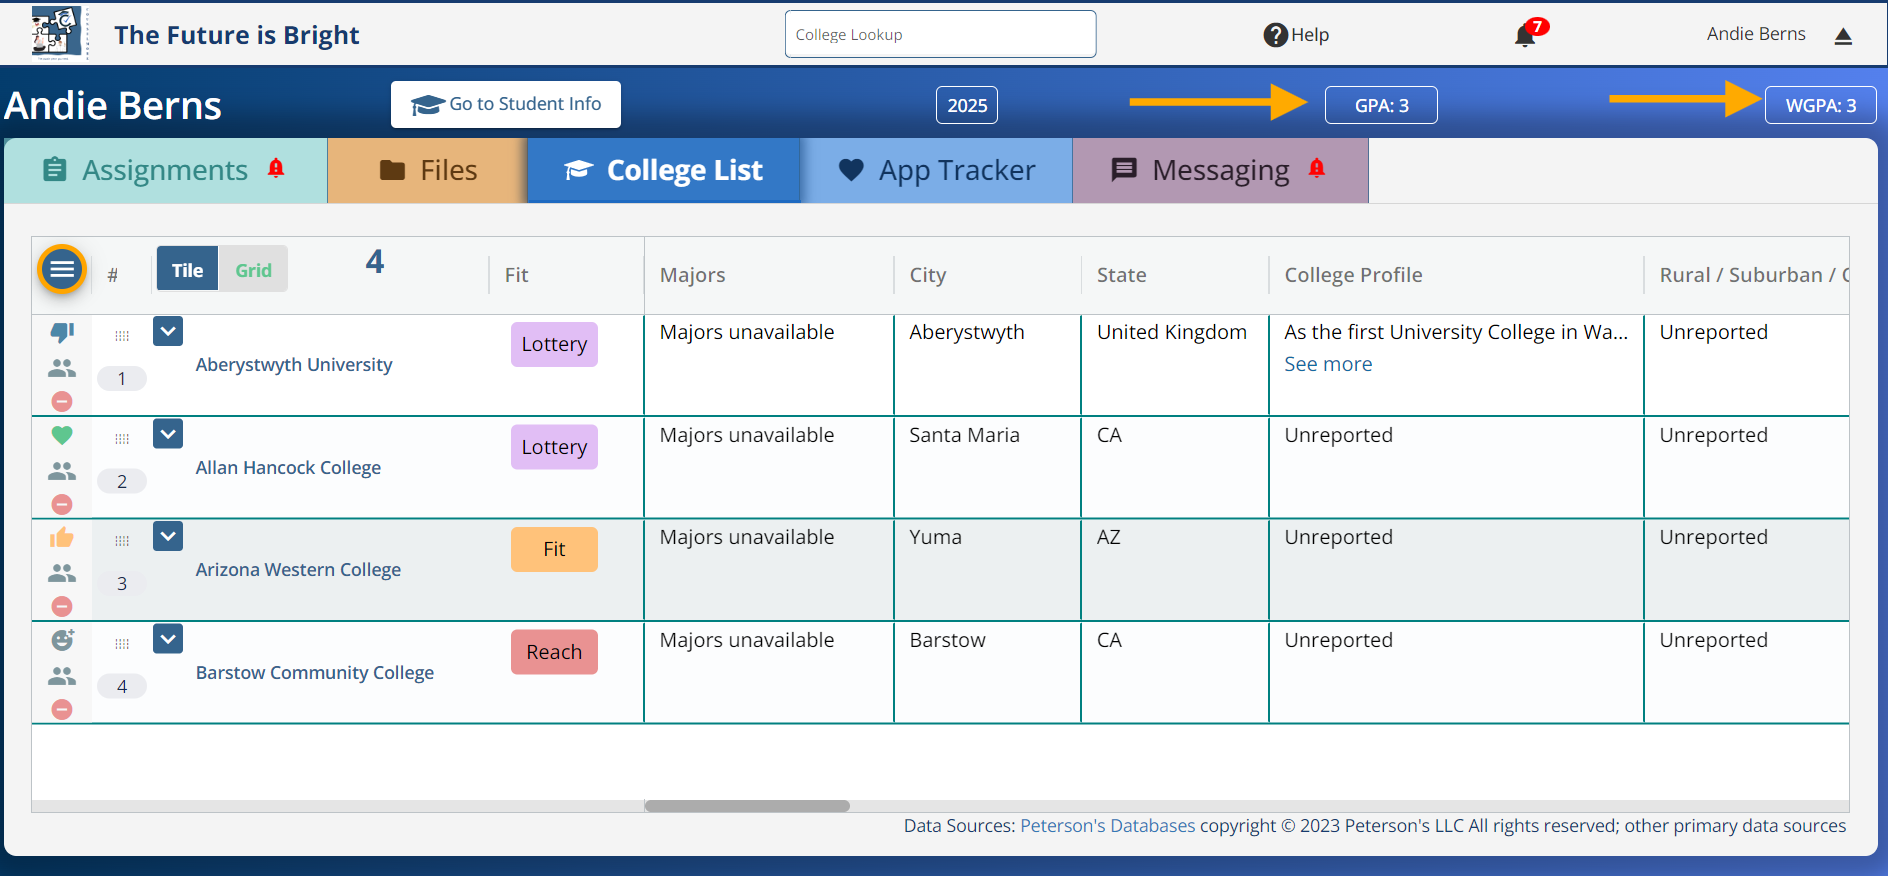Screen dimensions: 1888x876
Task: Open Aberystwyth University link
Action: (x=294, y=365)
